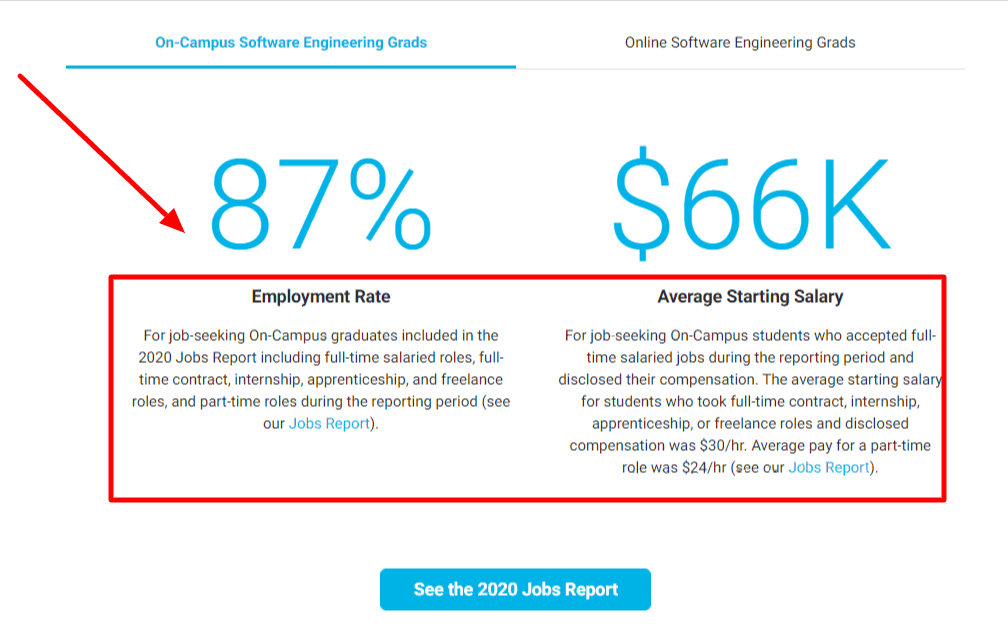Image resolution: width=1008 pixels, height=626 pixels.
Task: Click the tail end of the red arrow
Action: click(x=22, y=78)
